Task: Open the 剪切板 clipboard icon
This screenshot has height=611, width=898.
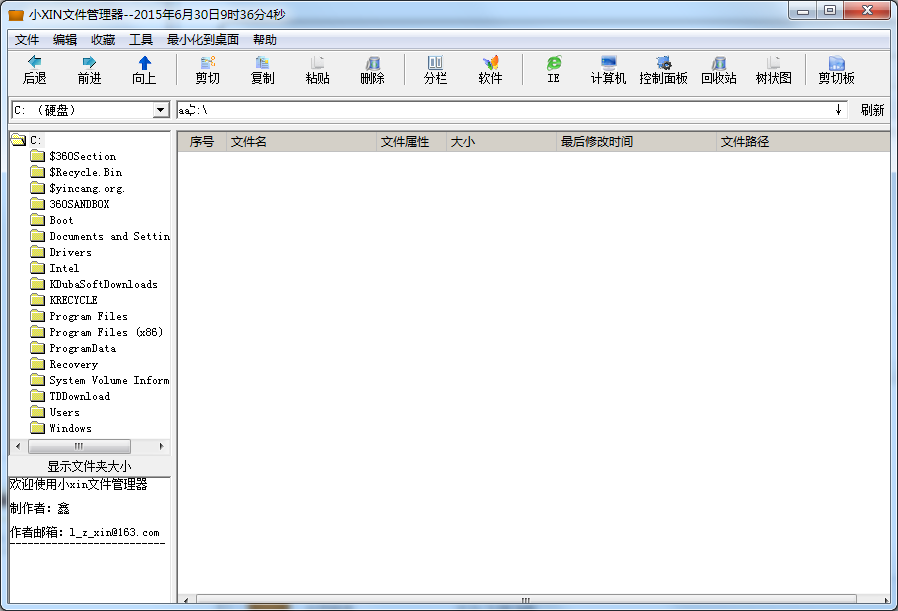Action: [836, 62]
